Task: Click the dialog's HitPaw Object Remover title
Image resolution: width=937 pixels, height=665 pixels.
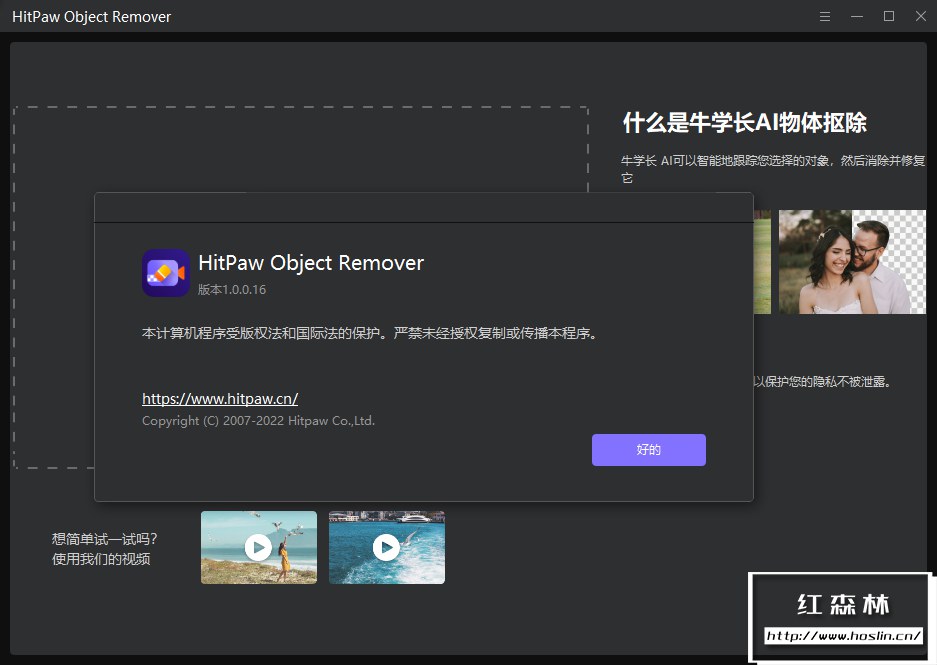Action: click(311, 263)
